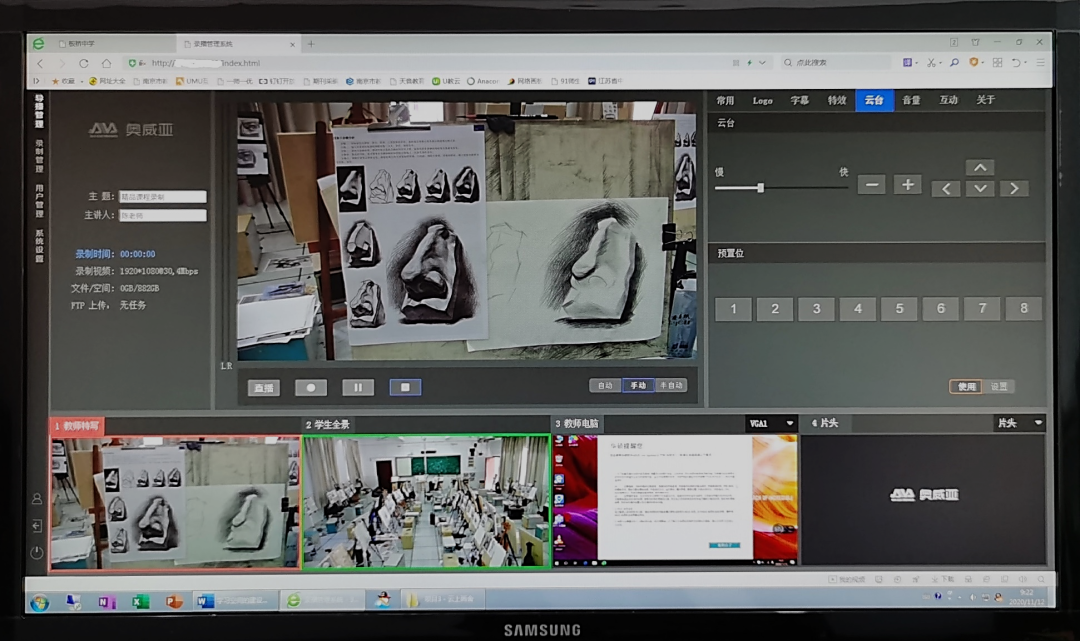Switch to the 字幕 tab

point(800,101)
